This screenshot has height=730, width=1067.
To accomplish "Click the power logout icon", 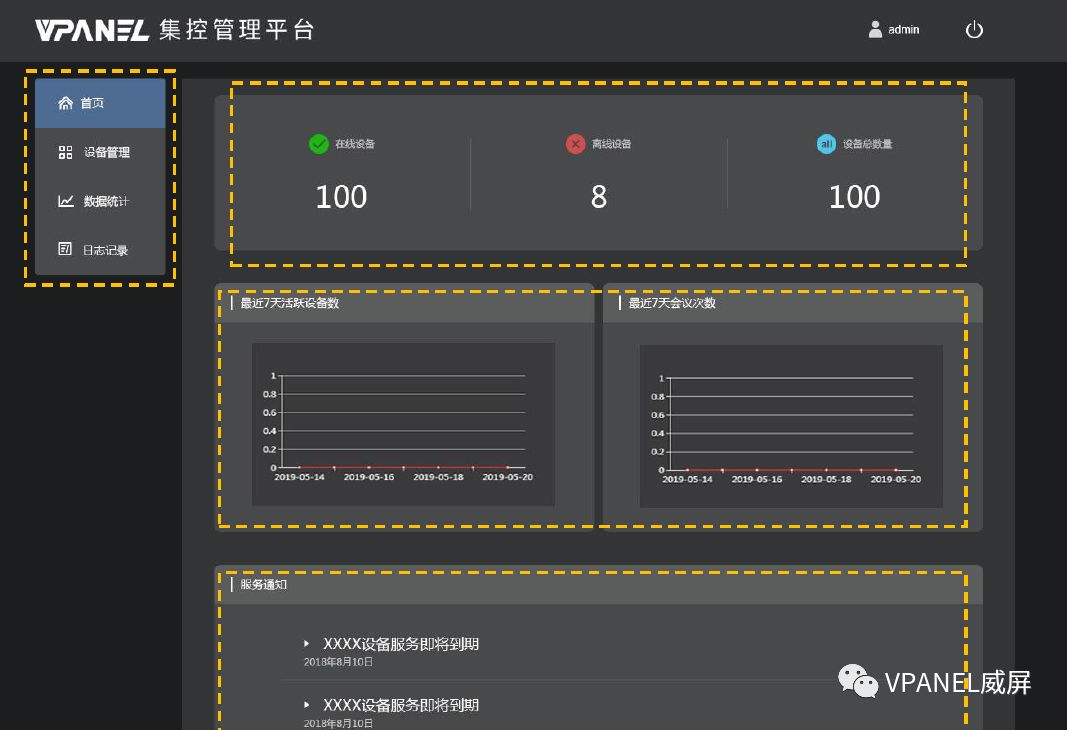I will coord(974,30).
